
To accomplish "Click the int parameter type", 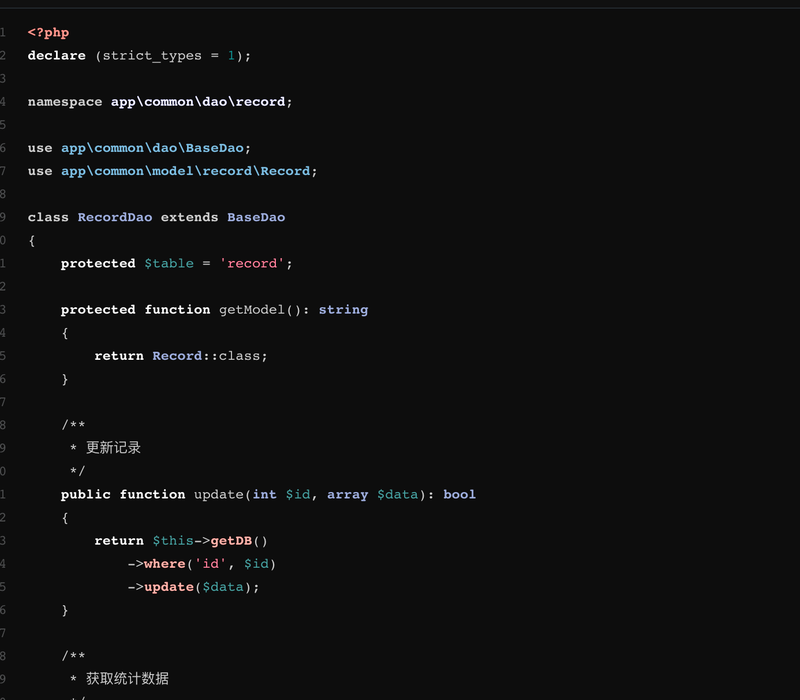I will point(264,495).
